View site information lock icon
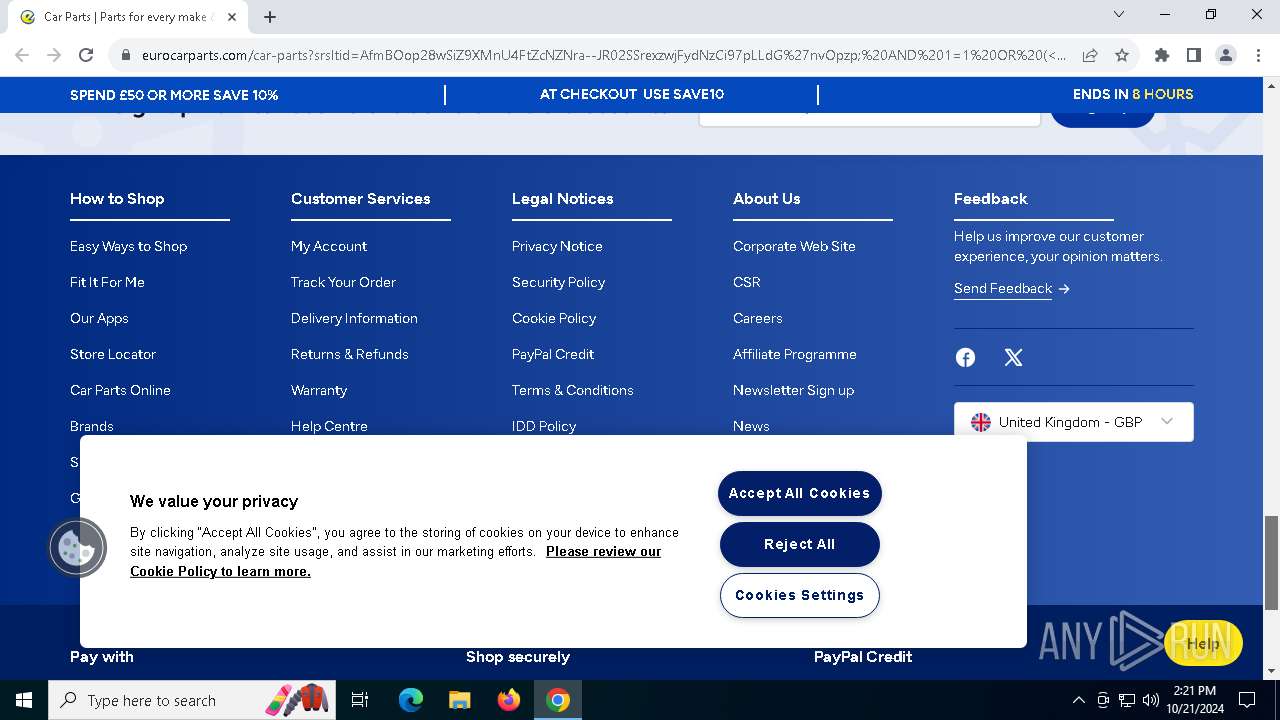This screenshot has height=720, width=1280. [125, 55]
